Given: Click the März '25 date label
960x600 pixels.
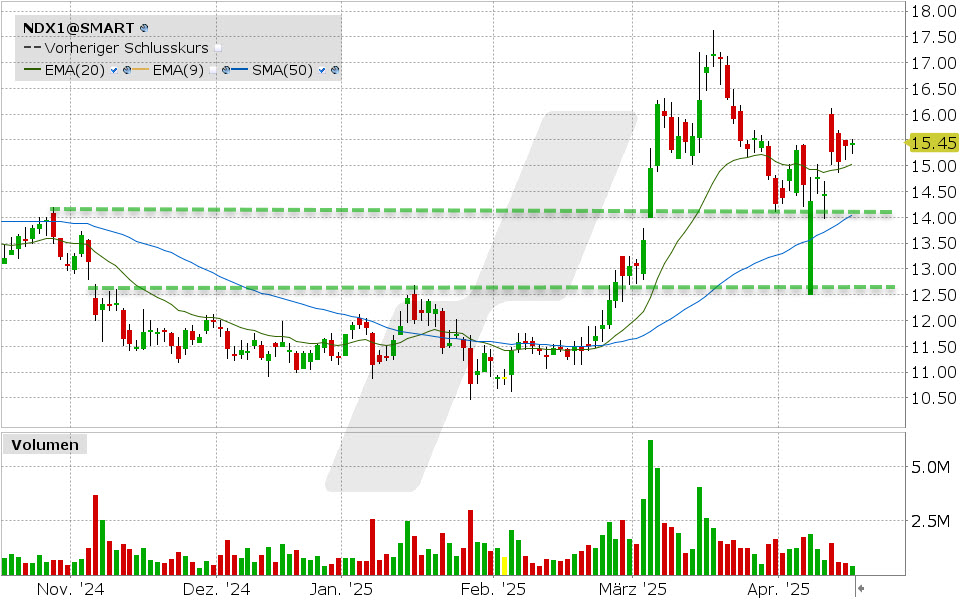Looking at the screenshot, I should (632, 589).
